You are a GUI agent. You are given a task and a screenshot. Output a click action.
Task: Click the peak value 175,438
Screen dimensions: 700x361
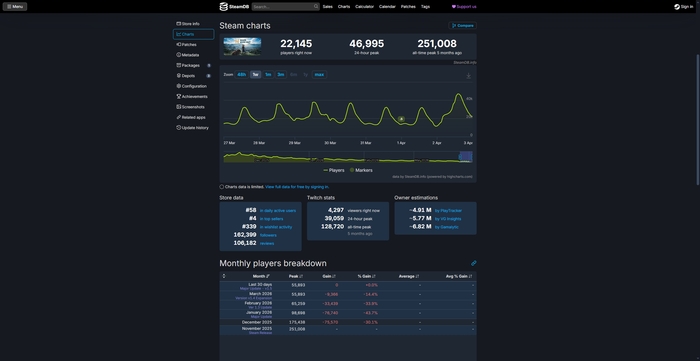(297, 322)
